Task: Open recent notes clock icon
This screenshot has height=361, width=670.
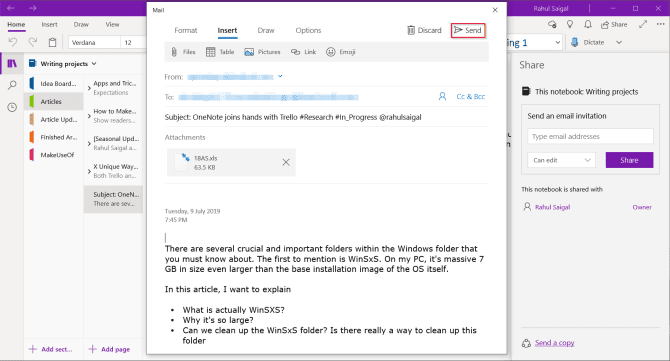Action: 12,107
